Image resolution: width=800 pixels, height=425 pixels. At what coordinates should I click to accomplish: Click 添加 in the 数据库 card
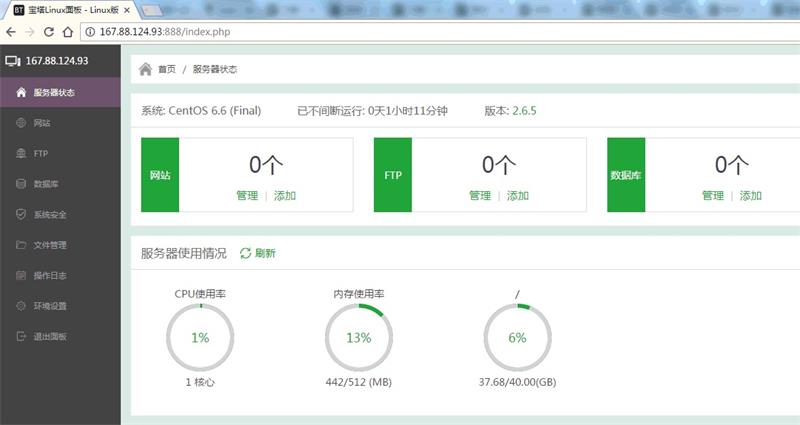coord(751,195)
